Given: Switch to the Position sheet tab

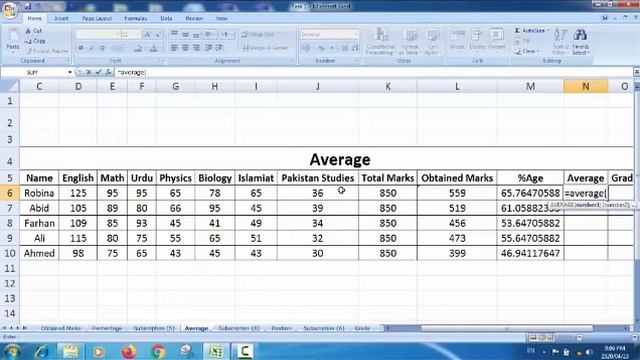Looking at the screenshot, I should 281,328.
